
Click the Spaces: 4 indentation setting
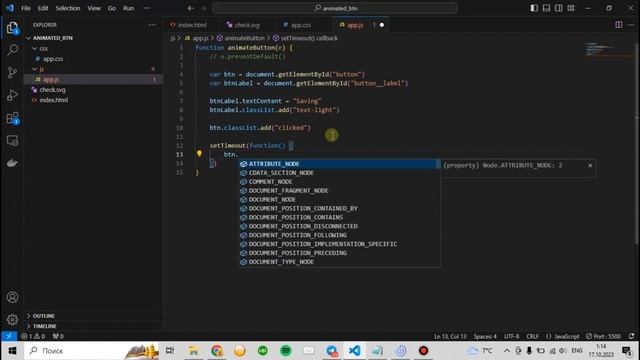pos(485,336)
